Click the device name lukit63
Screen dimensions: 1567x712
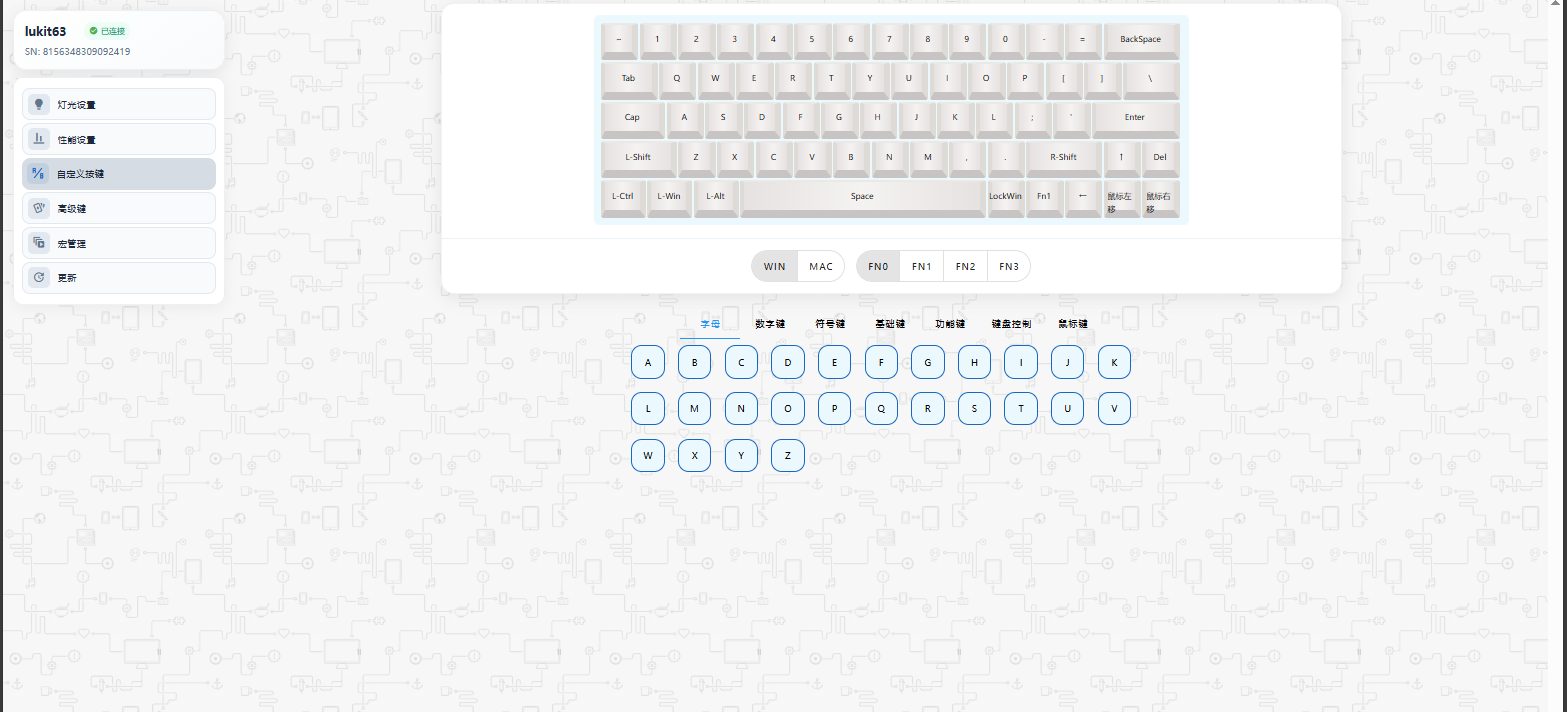[46, 31]
